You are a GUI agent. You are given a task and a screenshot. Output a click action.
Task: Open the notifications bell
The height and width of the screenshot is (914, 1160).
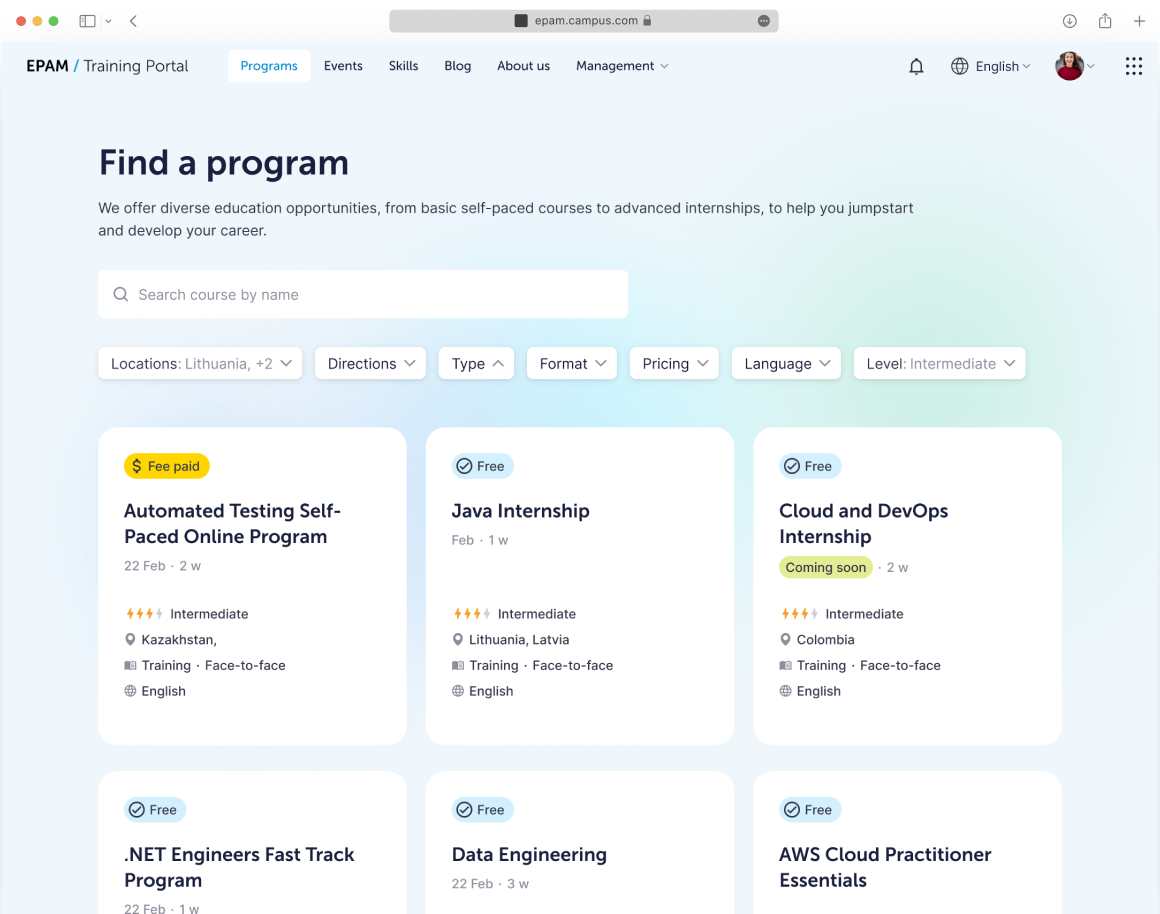916,67
